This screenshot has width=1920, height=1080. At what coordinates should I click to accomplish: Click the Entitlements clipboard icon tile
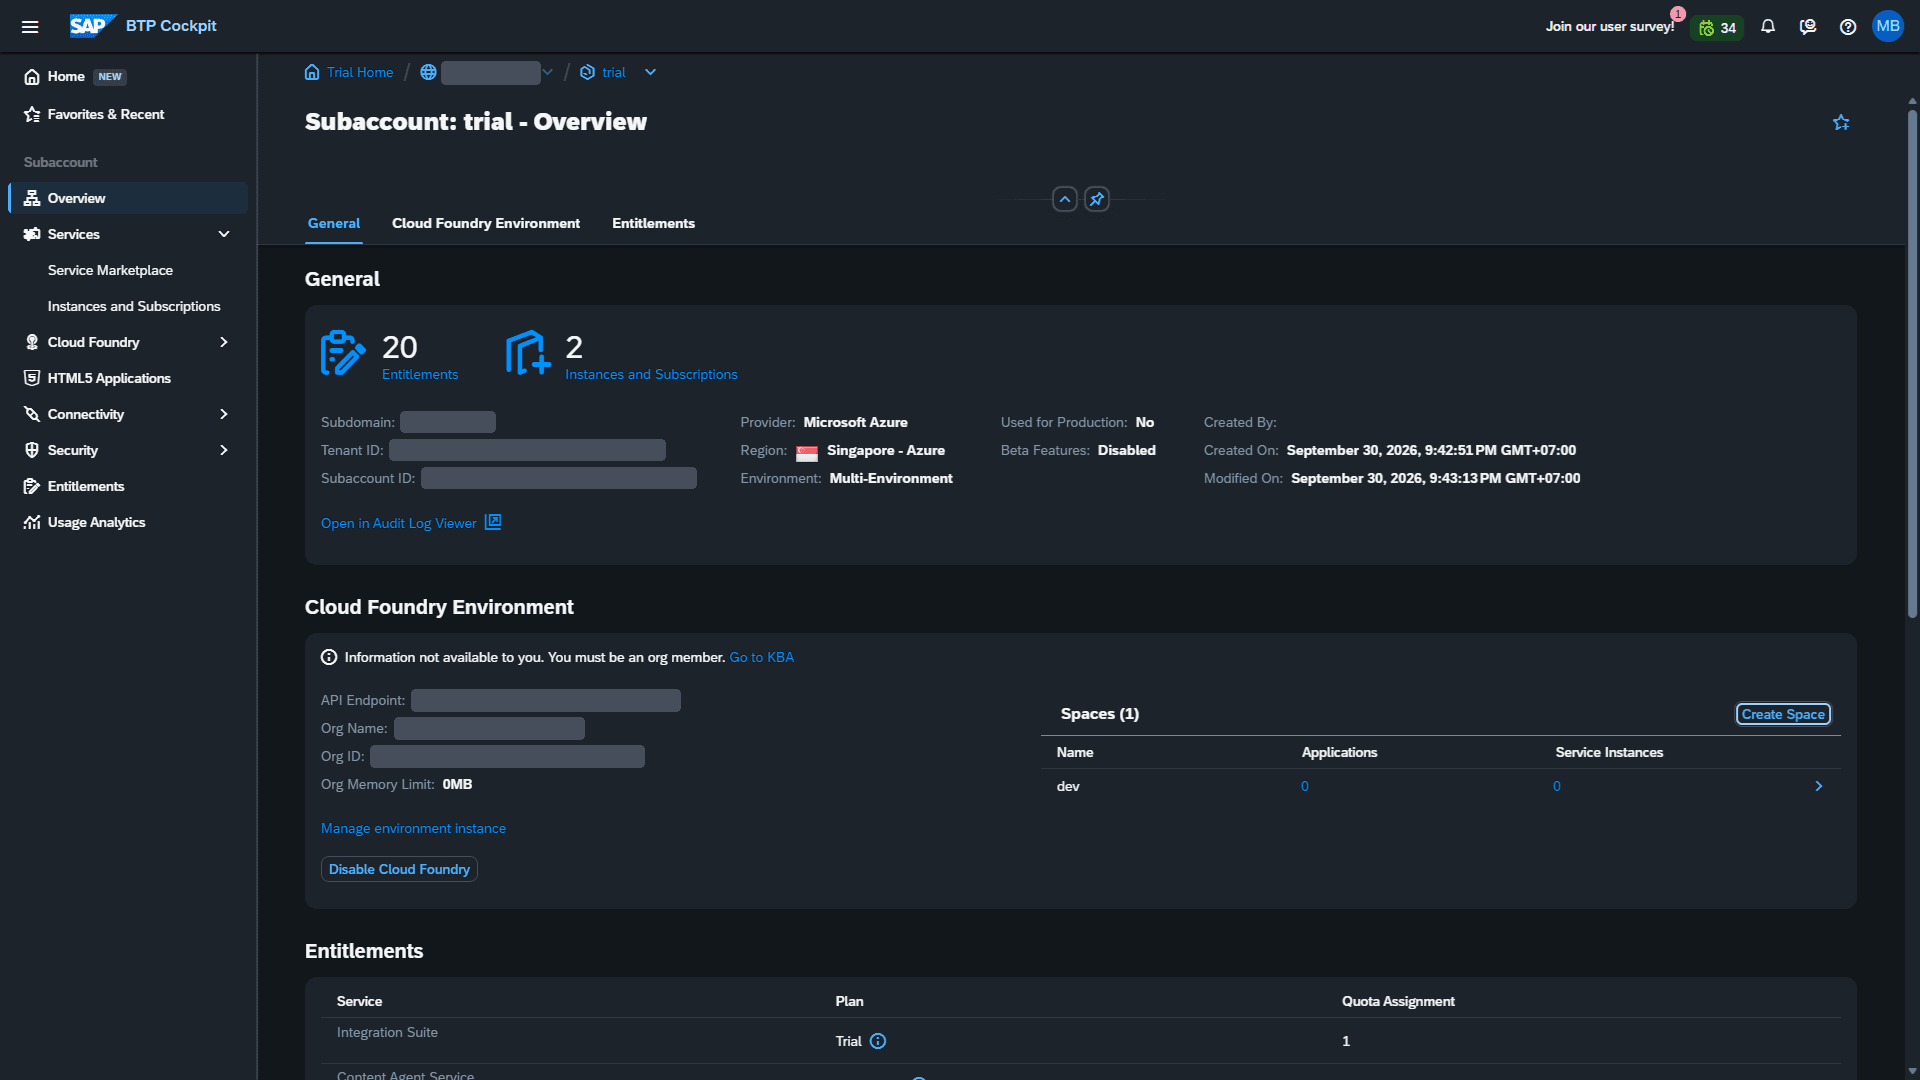click(x=343, y=353)
